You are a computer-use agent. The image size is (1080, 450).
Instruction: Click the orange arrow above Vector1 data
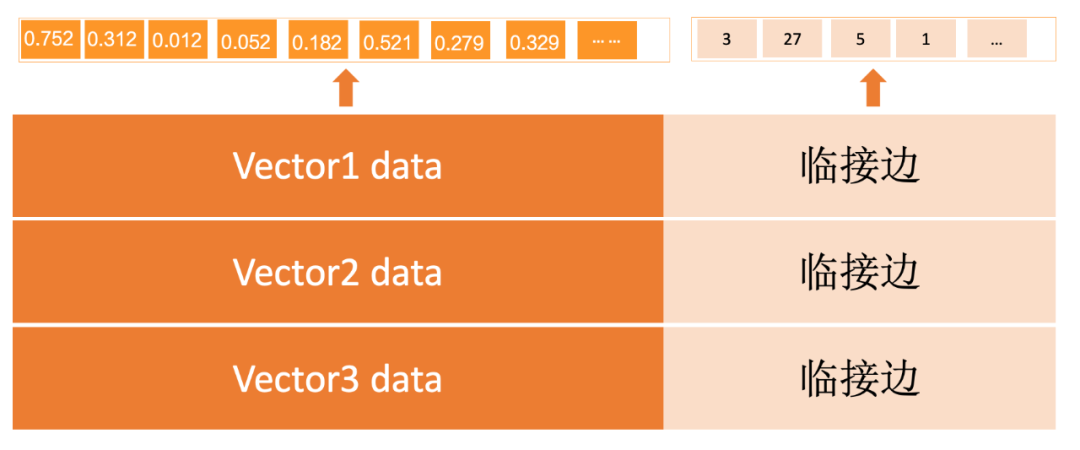click(346, 88)
